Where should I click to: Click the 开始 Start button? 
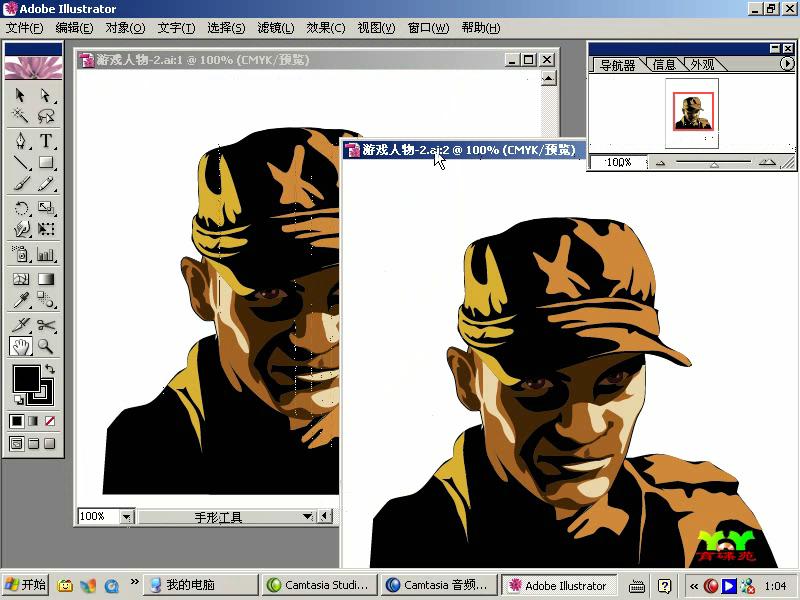click(24, 585)
